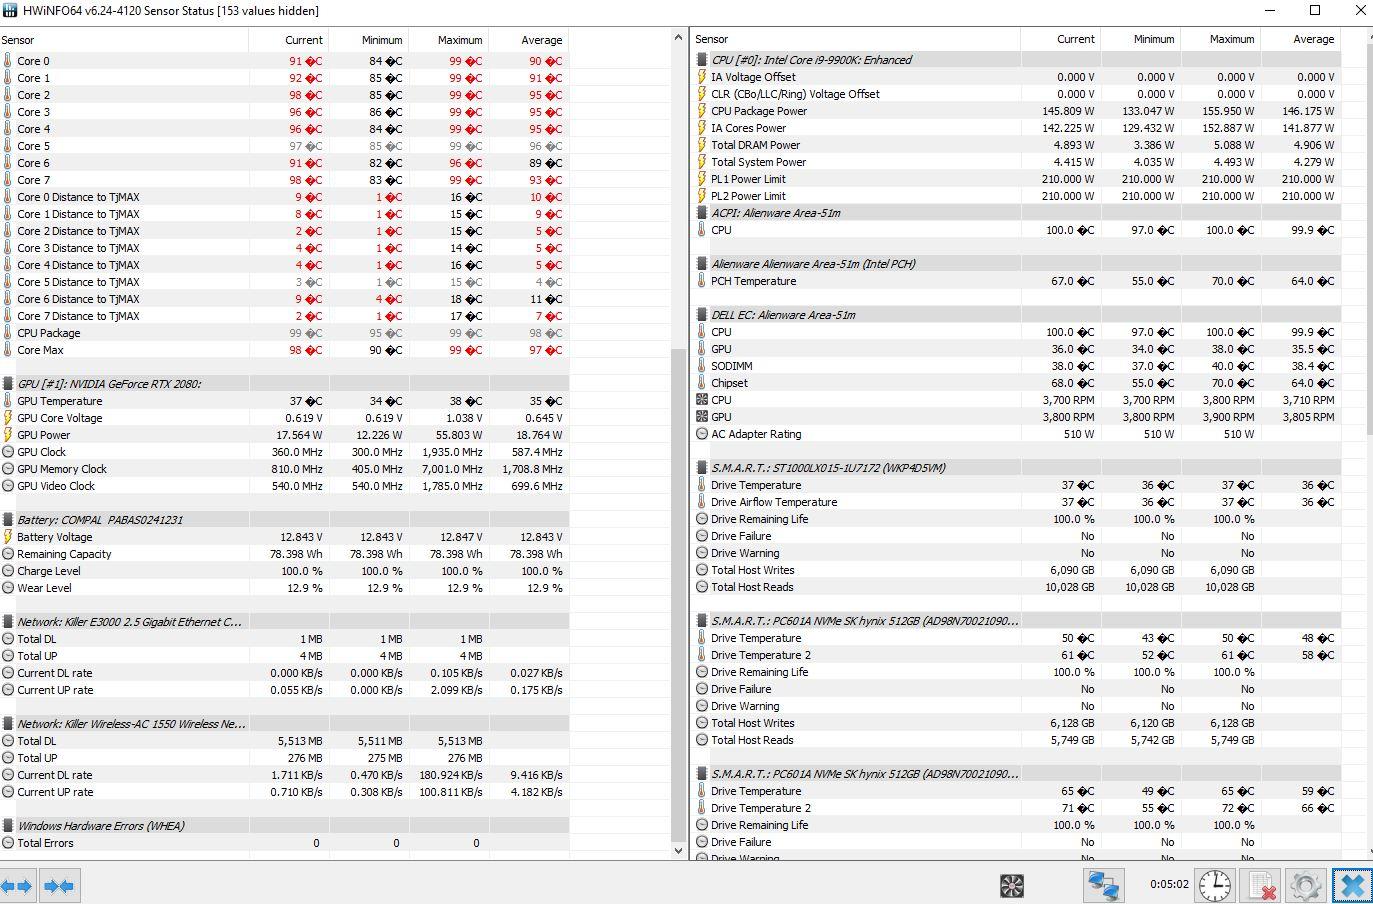
Task: Close sensors with blue X button
Action: click(x=1352, y=885)
